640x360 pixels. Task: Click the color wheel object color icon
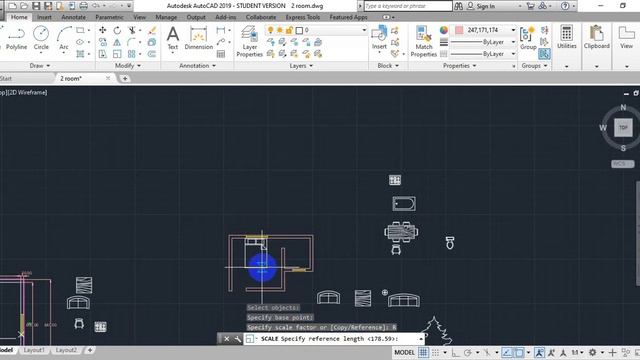pos(444,30)
